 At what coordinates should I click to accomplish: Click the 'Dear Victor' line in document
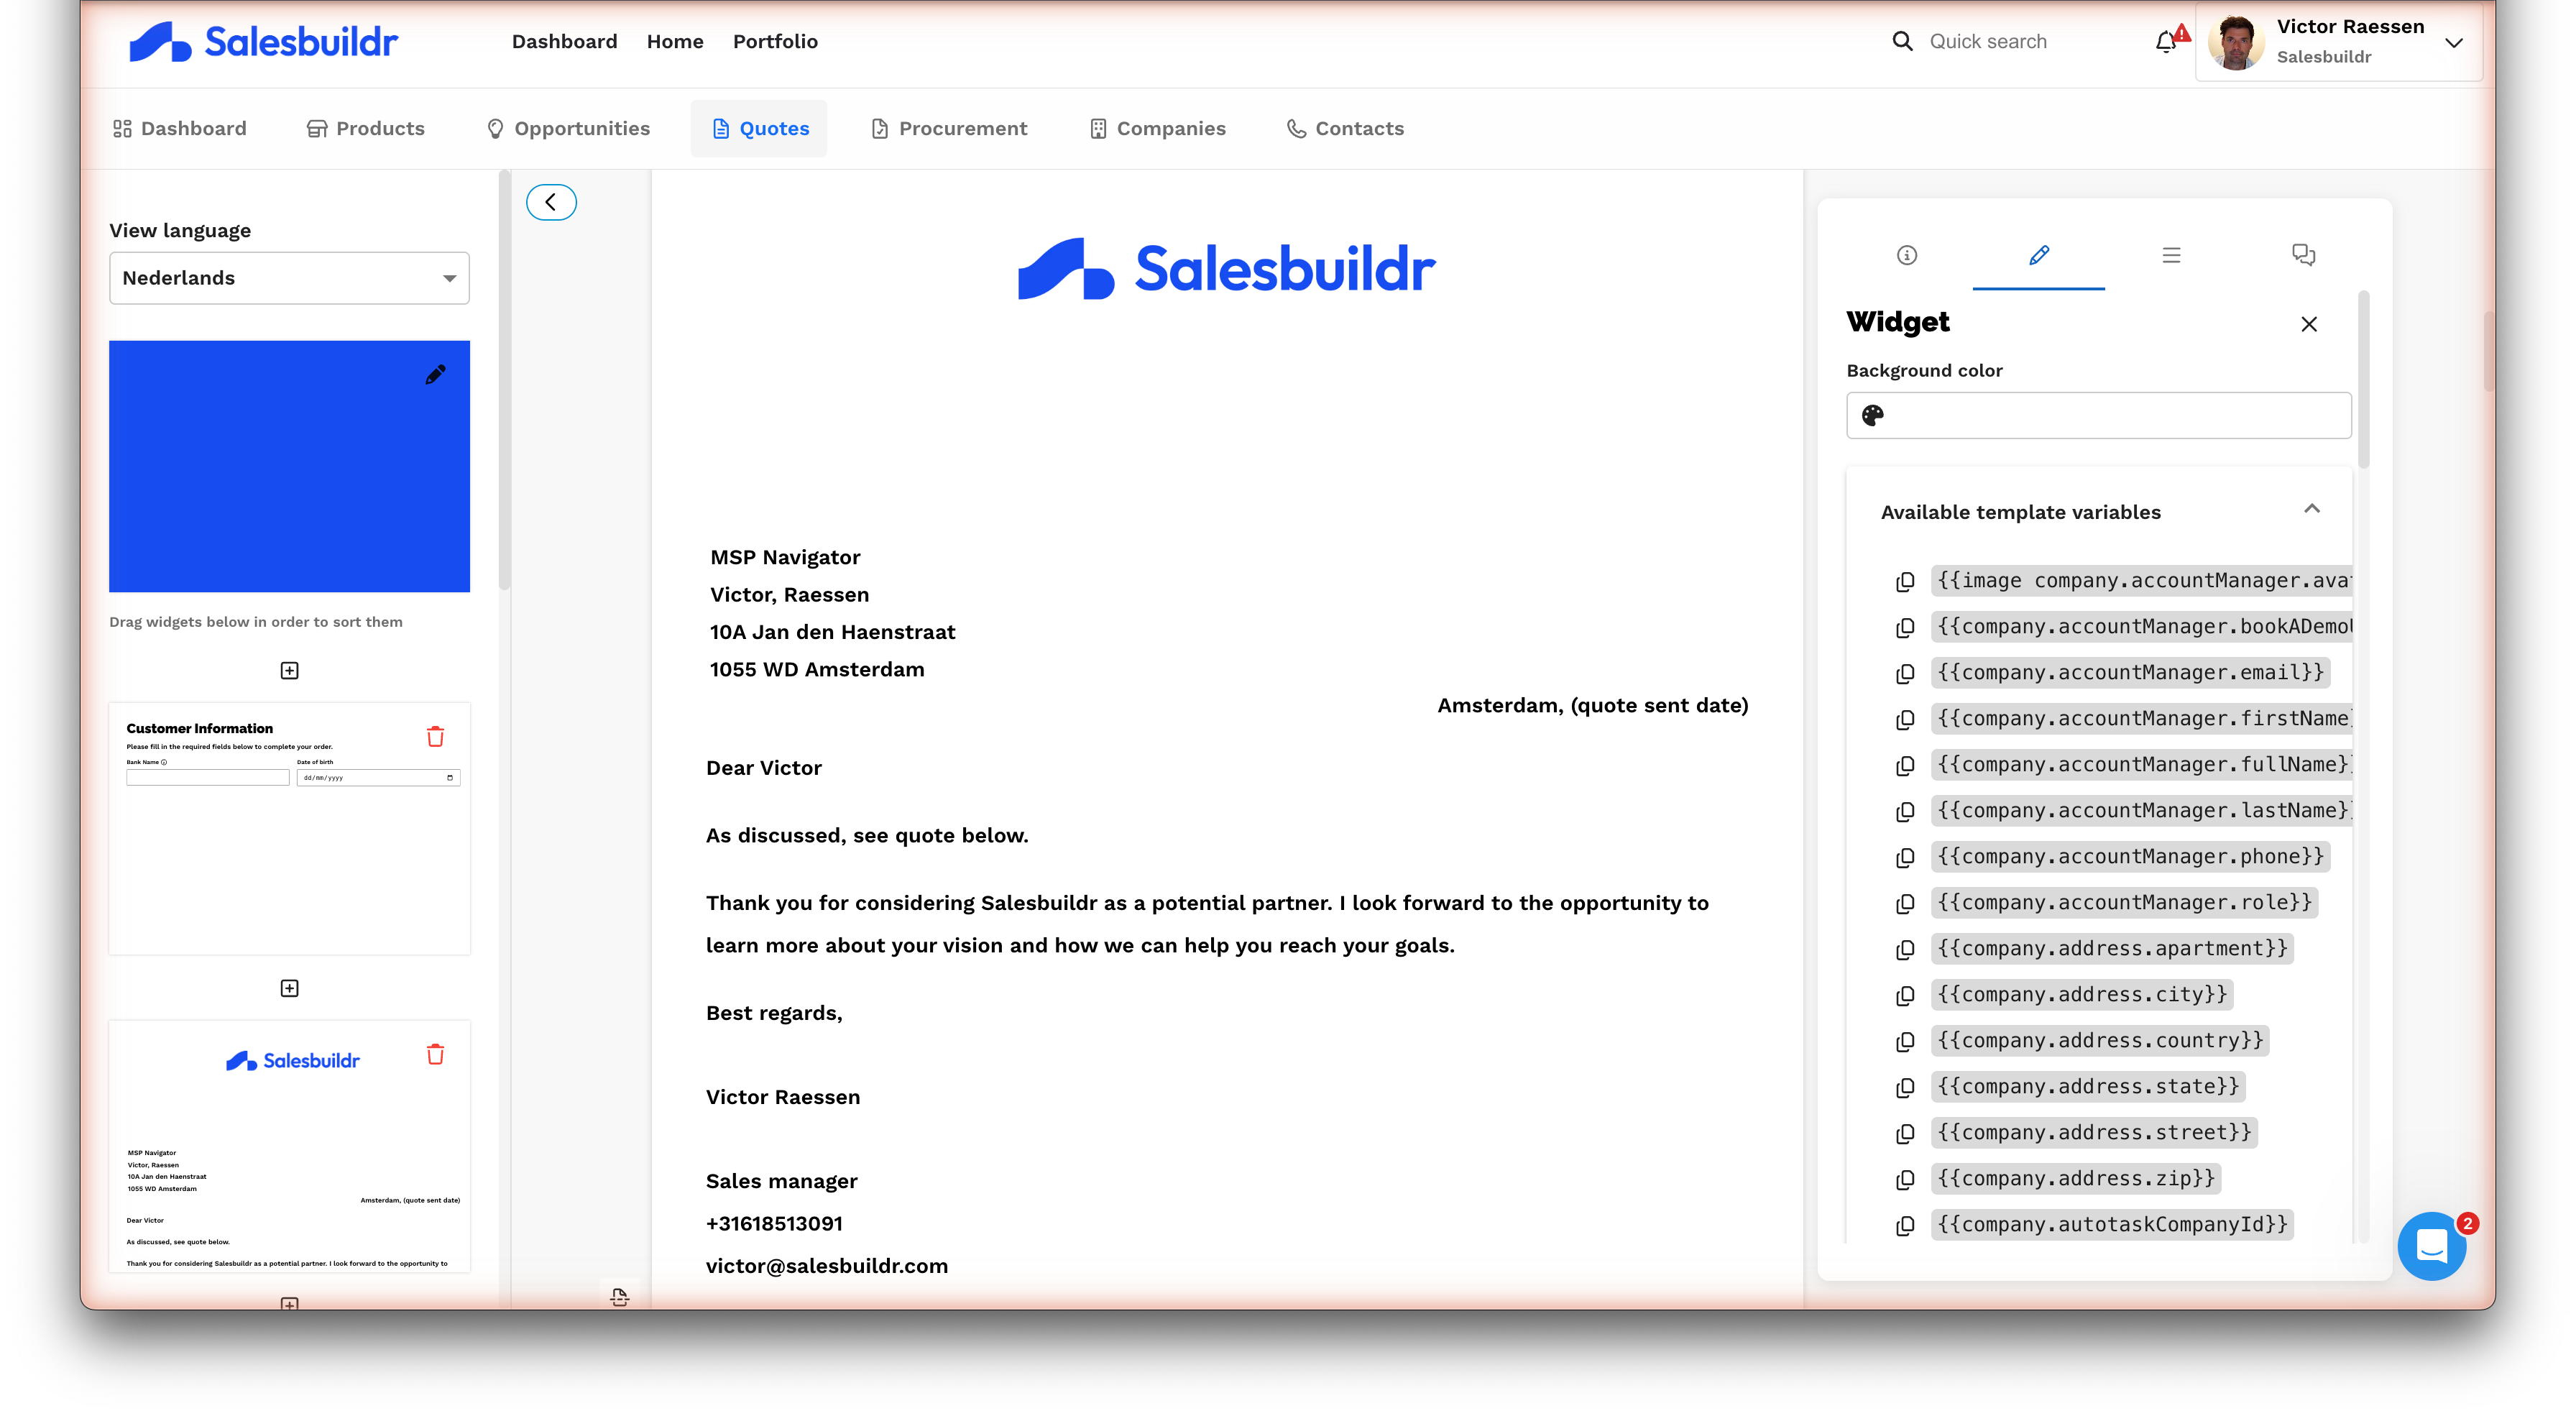(x=764, y=768)
